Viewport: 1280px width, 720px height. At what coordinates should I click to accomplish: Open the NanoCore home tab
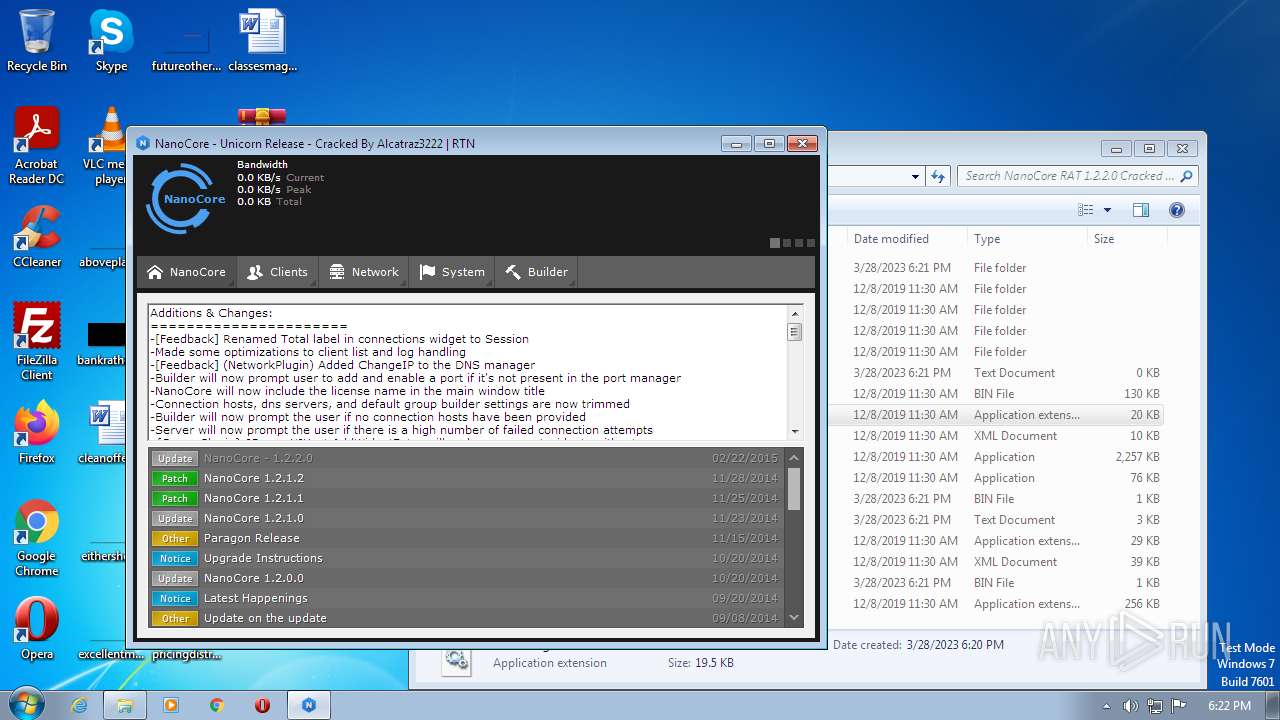[187, 272]
